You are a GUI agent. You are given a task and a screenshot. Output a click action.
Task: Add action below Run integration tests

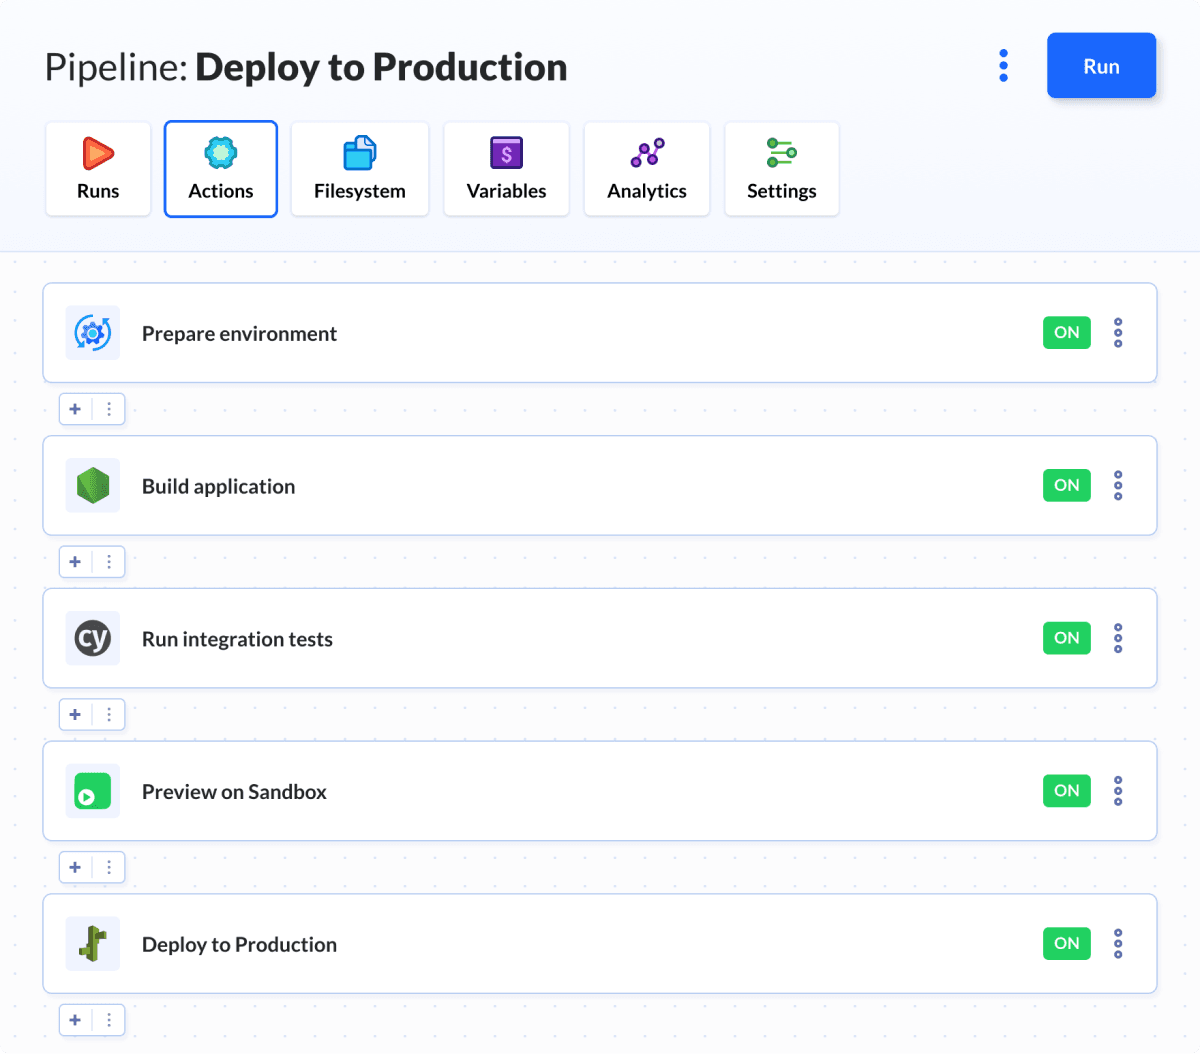coord(75,714)
